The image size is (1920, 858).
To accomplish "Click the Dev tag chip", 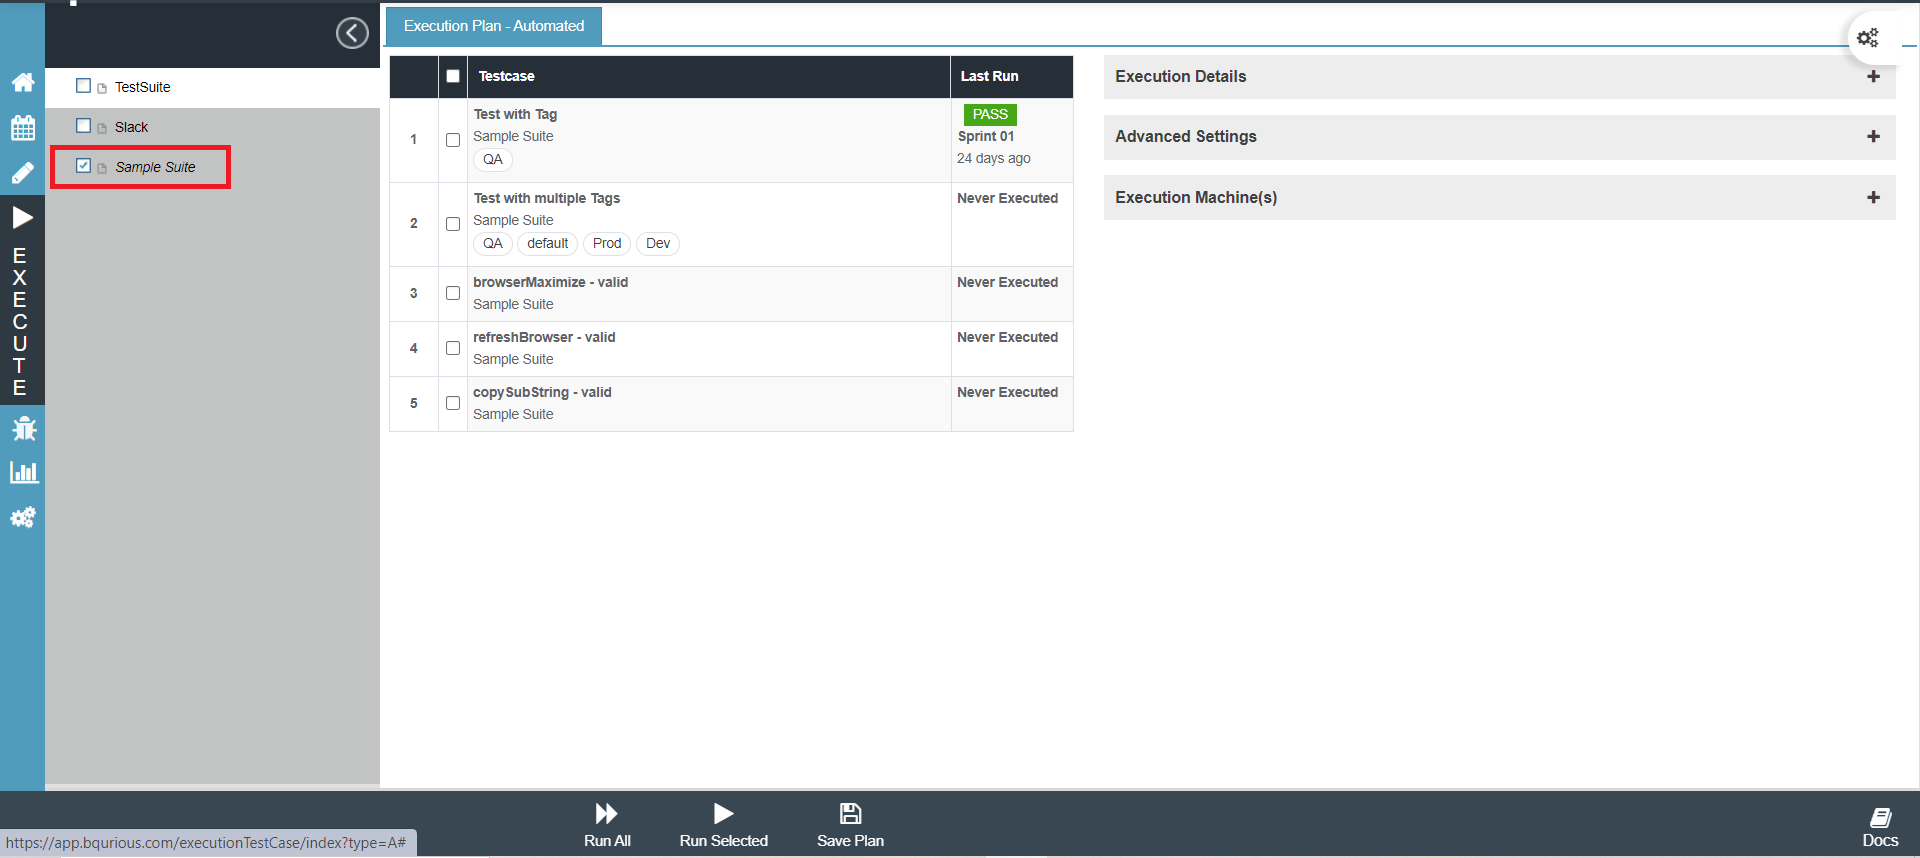I will [658, 244].
